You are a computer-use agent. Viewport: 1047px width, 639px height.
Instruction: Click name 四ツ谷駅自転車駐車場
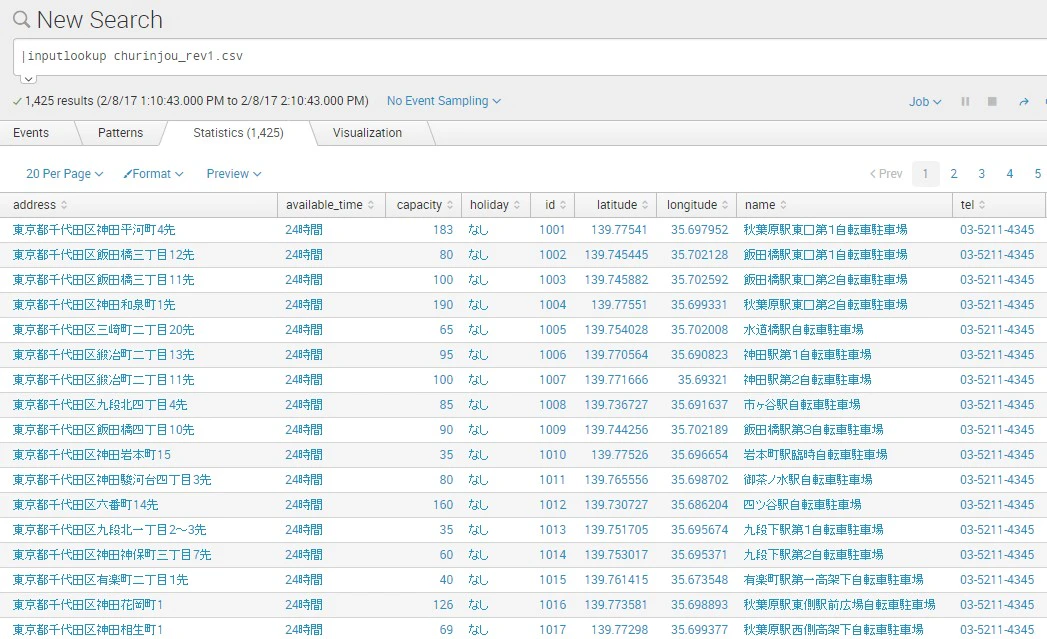(x=803, y=505)
